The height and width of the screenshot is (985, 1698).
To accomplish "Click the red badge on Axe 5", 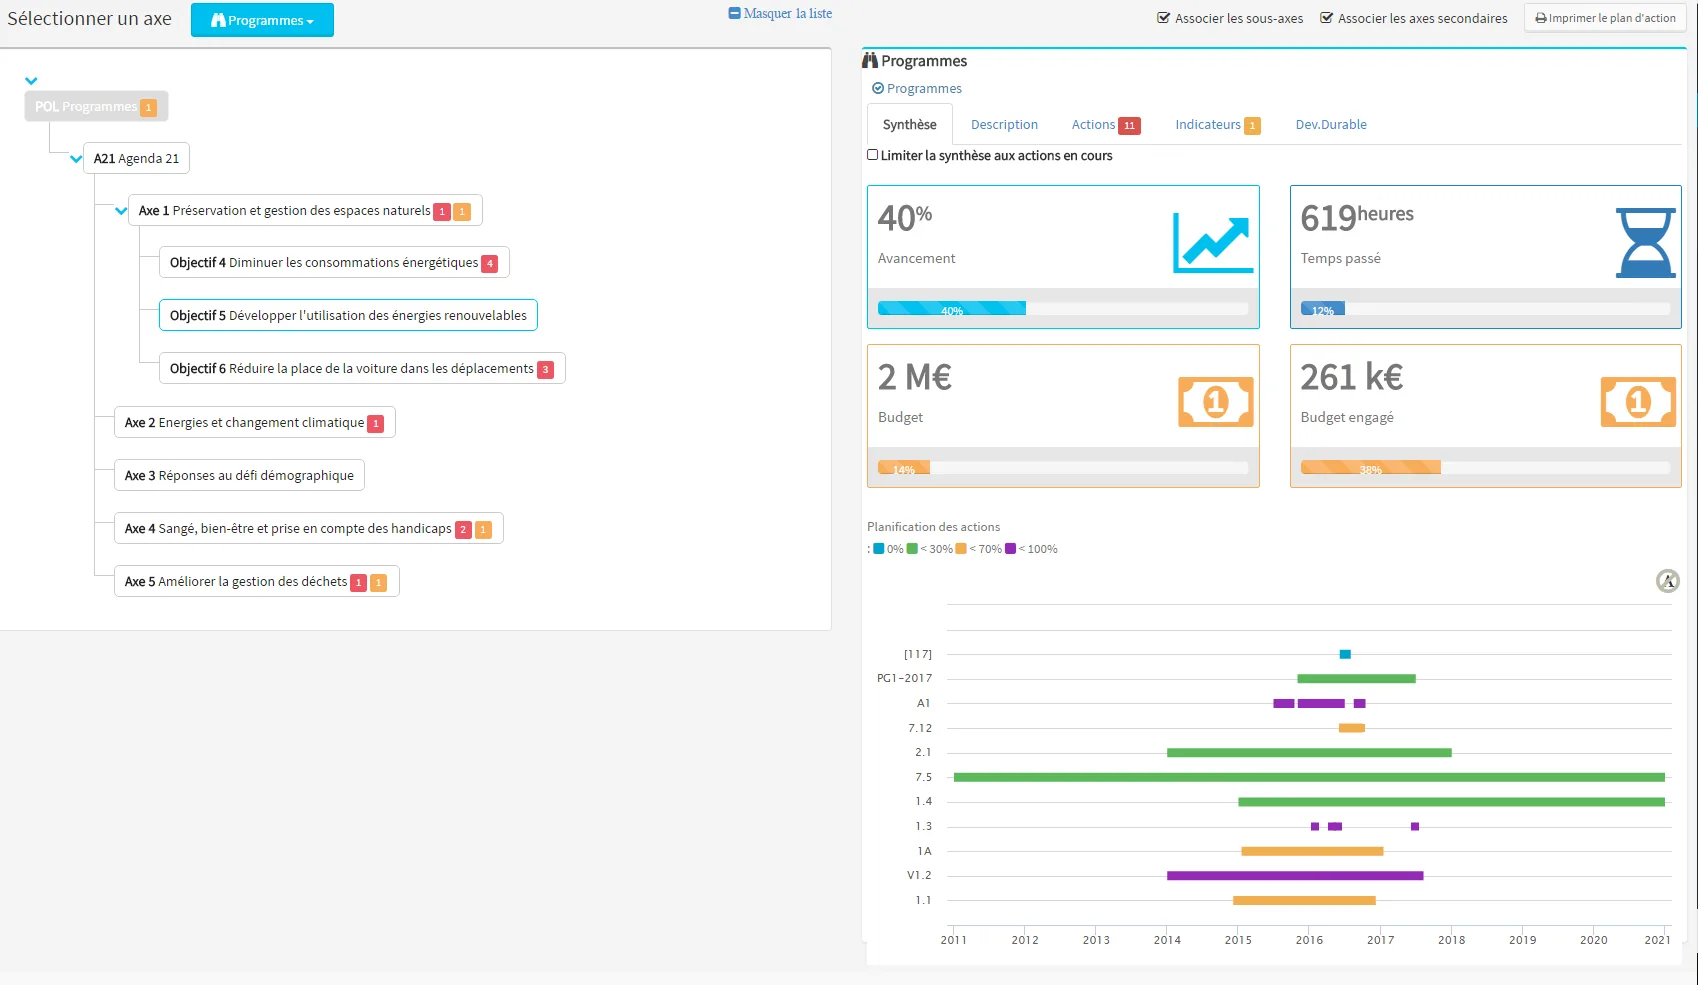I will (x=359, y=583).
